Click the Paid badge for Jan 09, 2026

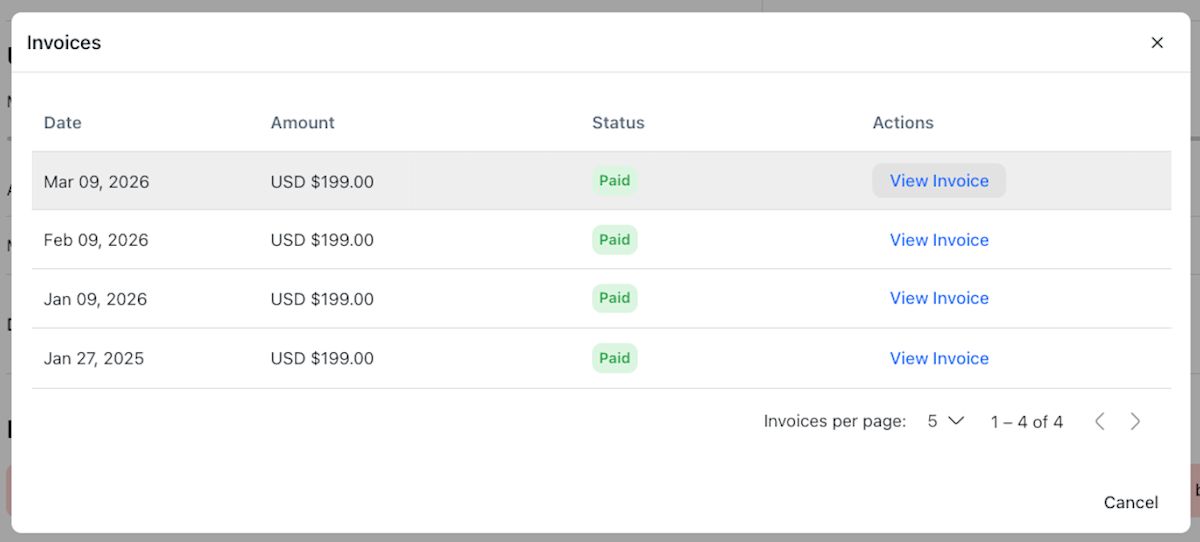[614, 298]
